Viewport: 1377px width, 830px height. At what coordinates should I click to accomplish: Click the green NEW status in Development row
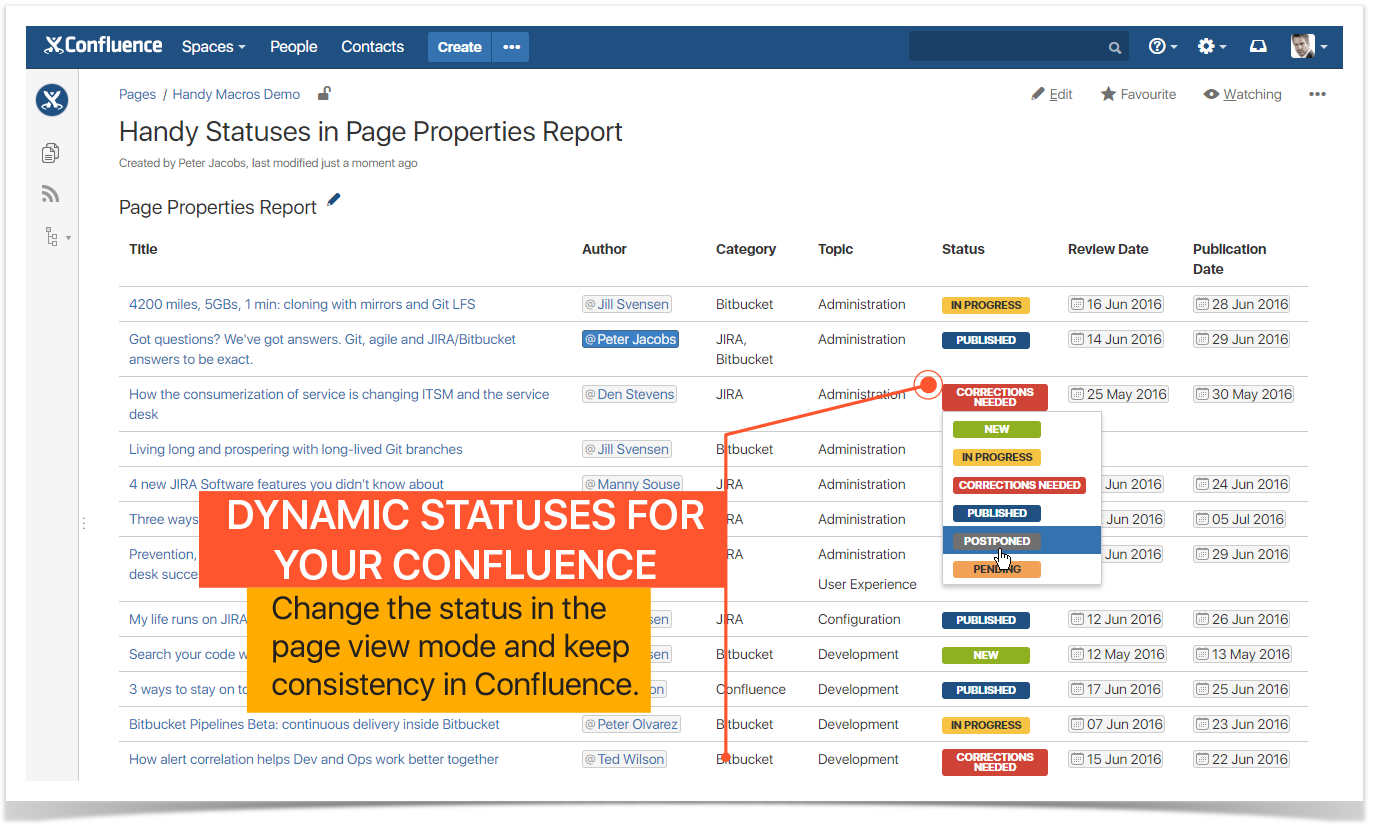pos(986,655)
